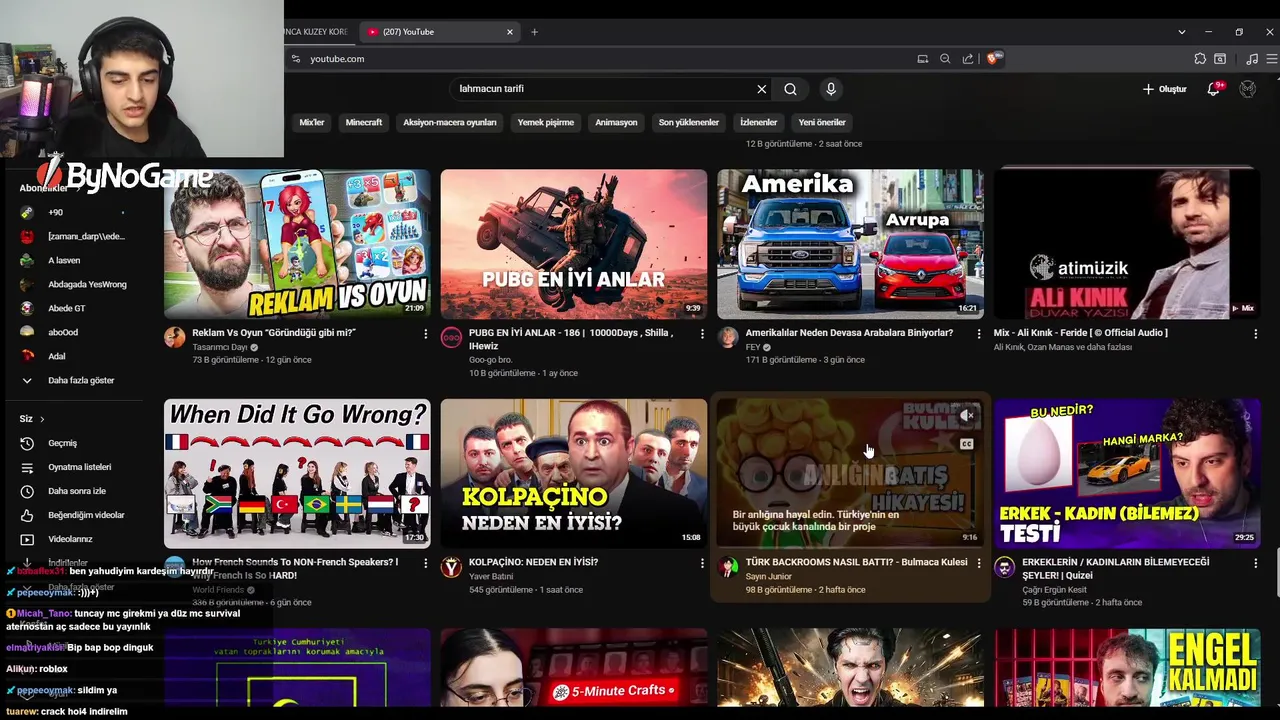
Task: Open the tab search chevron
Action: click(x=1181, y=32)
